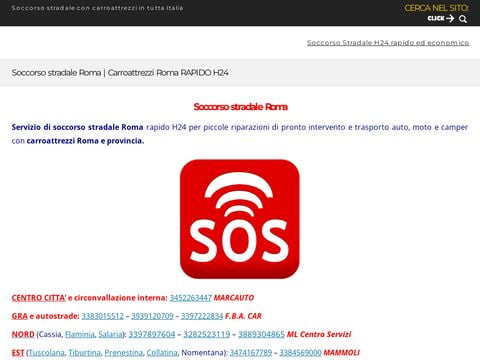Open the Tuscolana link
This screenshot has height=360, width=480.
tap(47, 352)
